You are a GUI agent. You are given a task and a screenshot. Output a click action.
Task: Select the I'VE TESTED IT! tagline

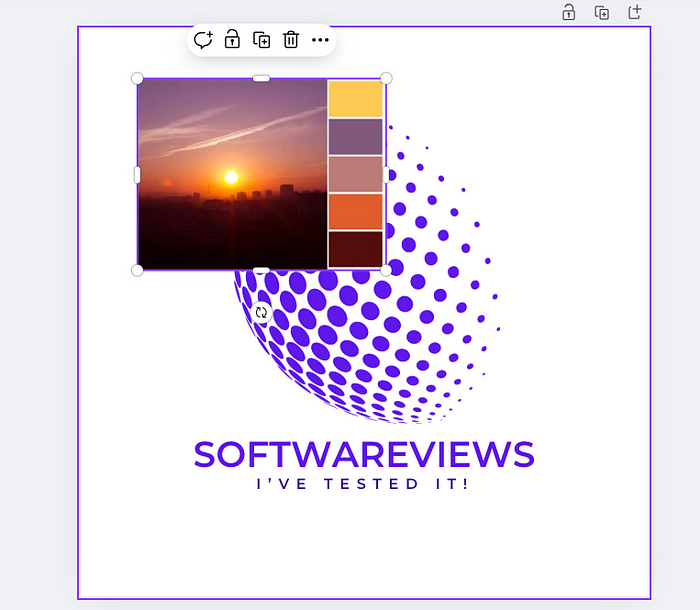(x=362, y=484)
